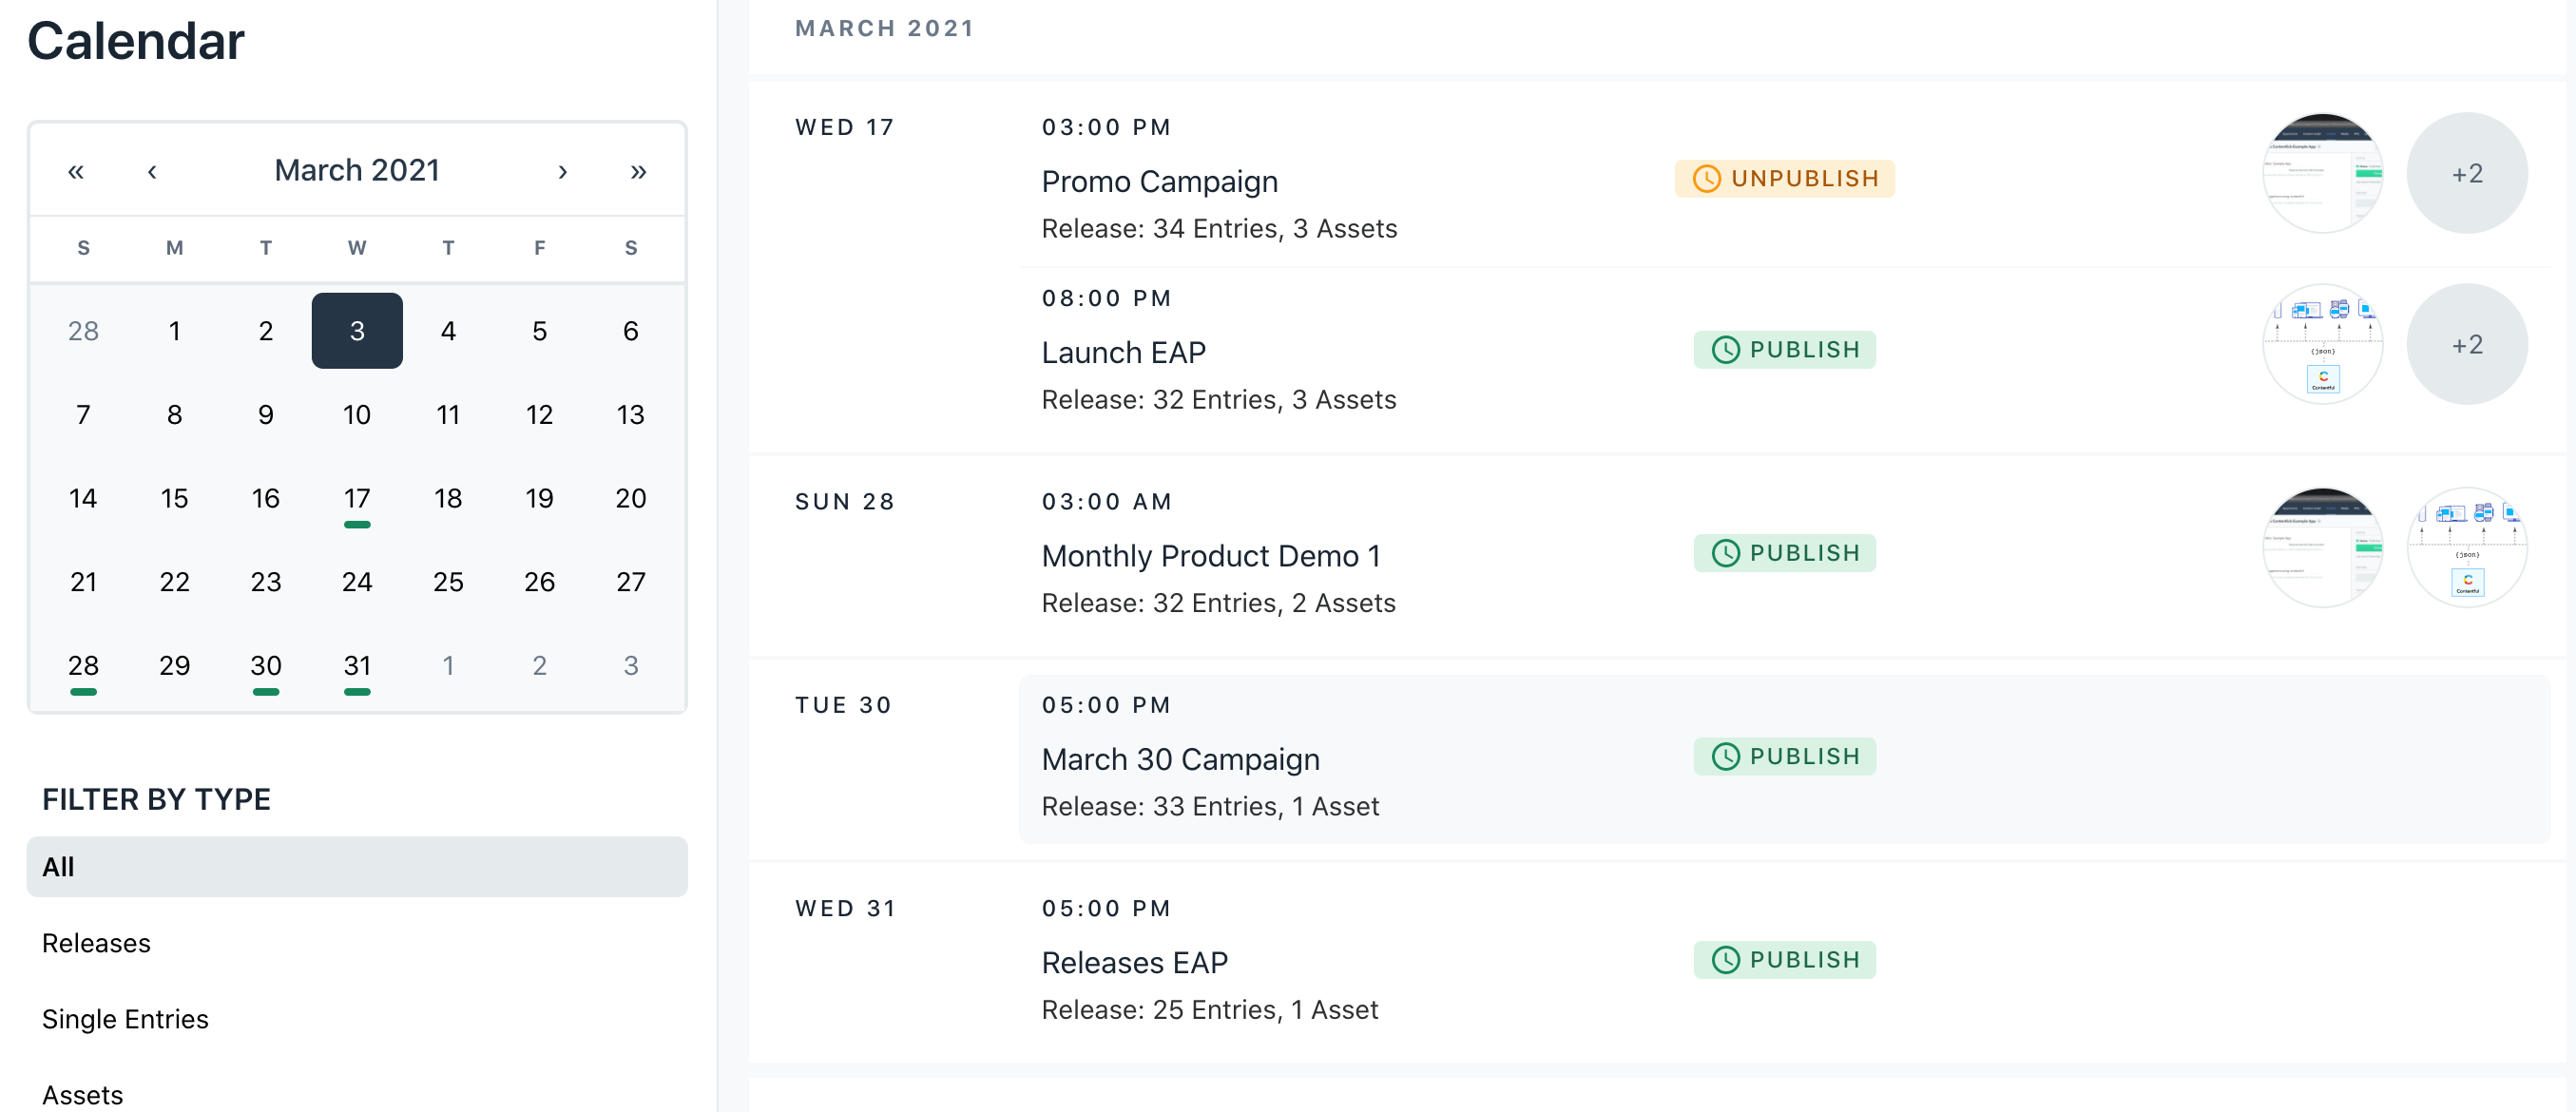Open +2 more items for Promo Campaign
Viewport: 2576px width, 1112px height.
click(2466, 173)
